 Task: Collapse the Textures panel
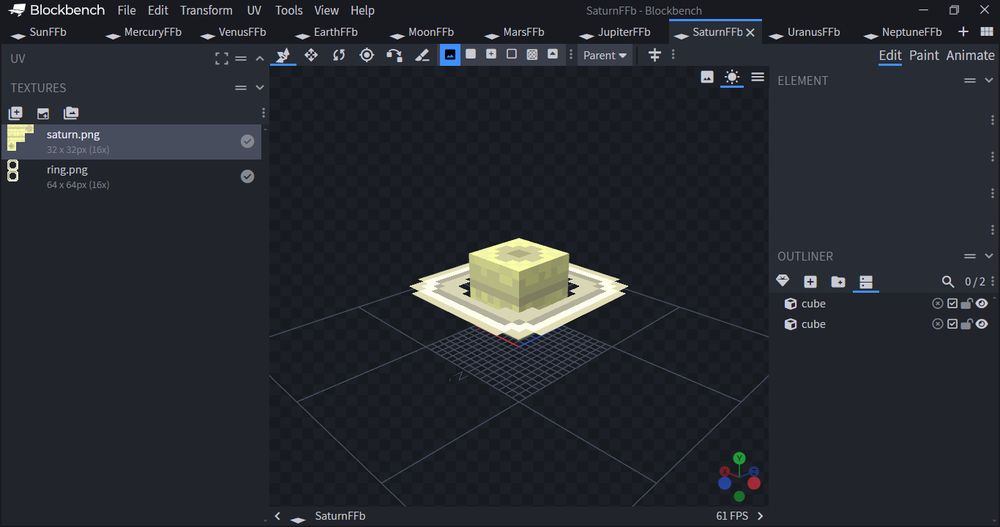[260, 88]
